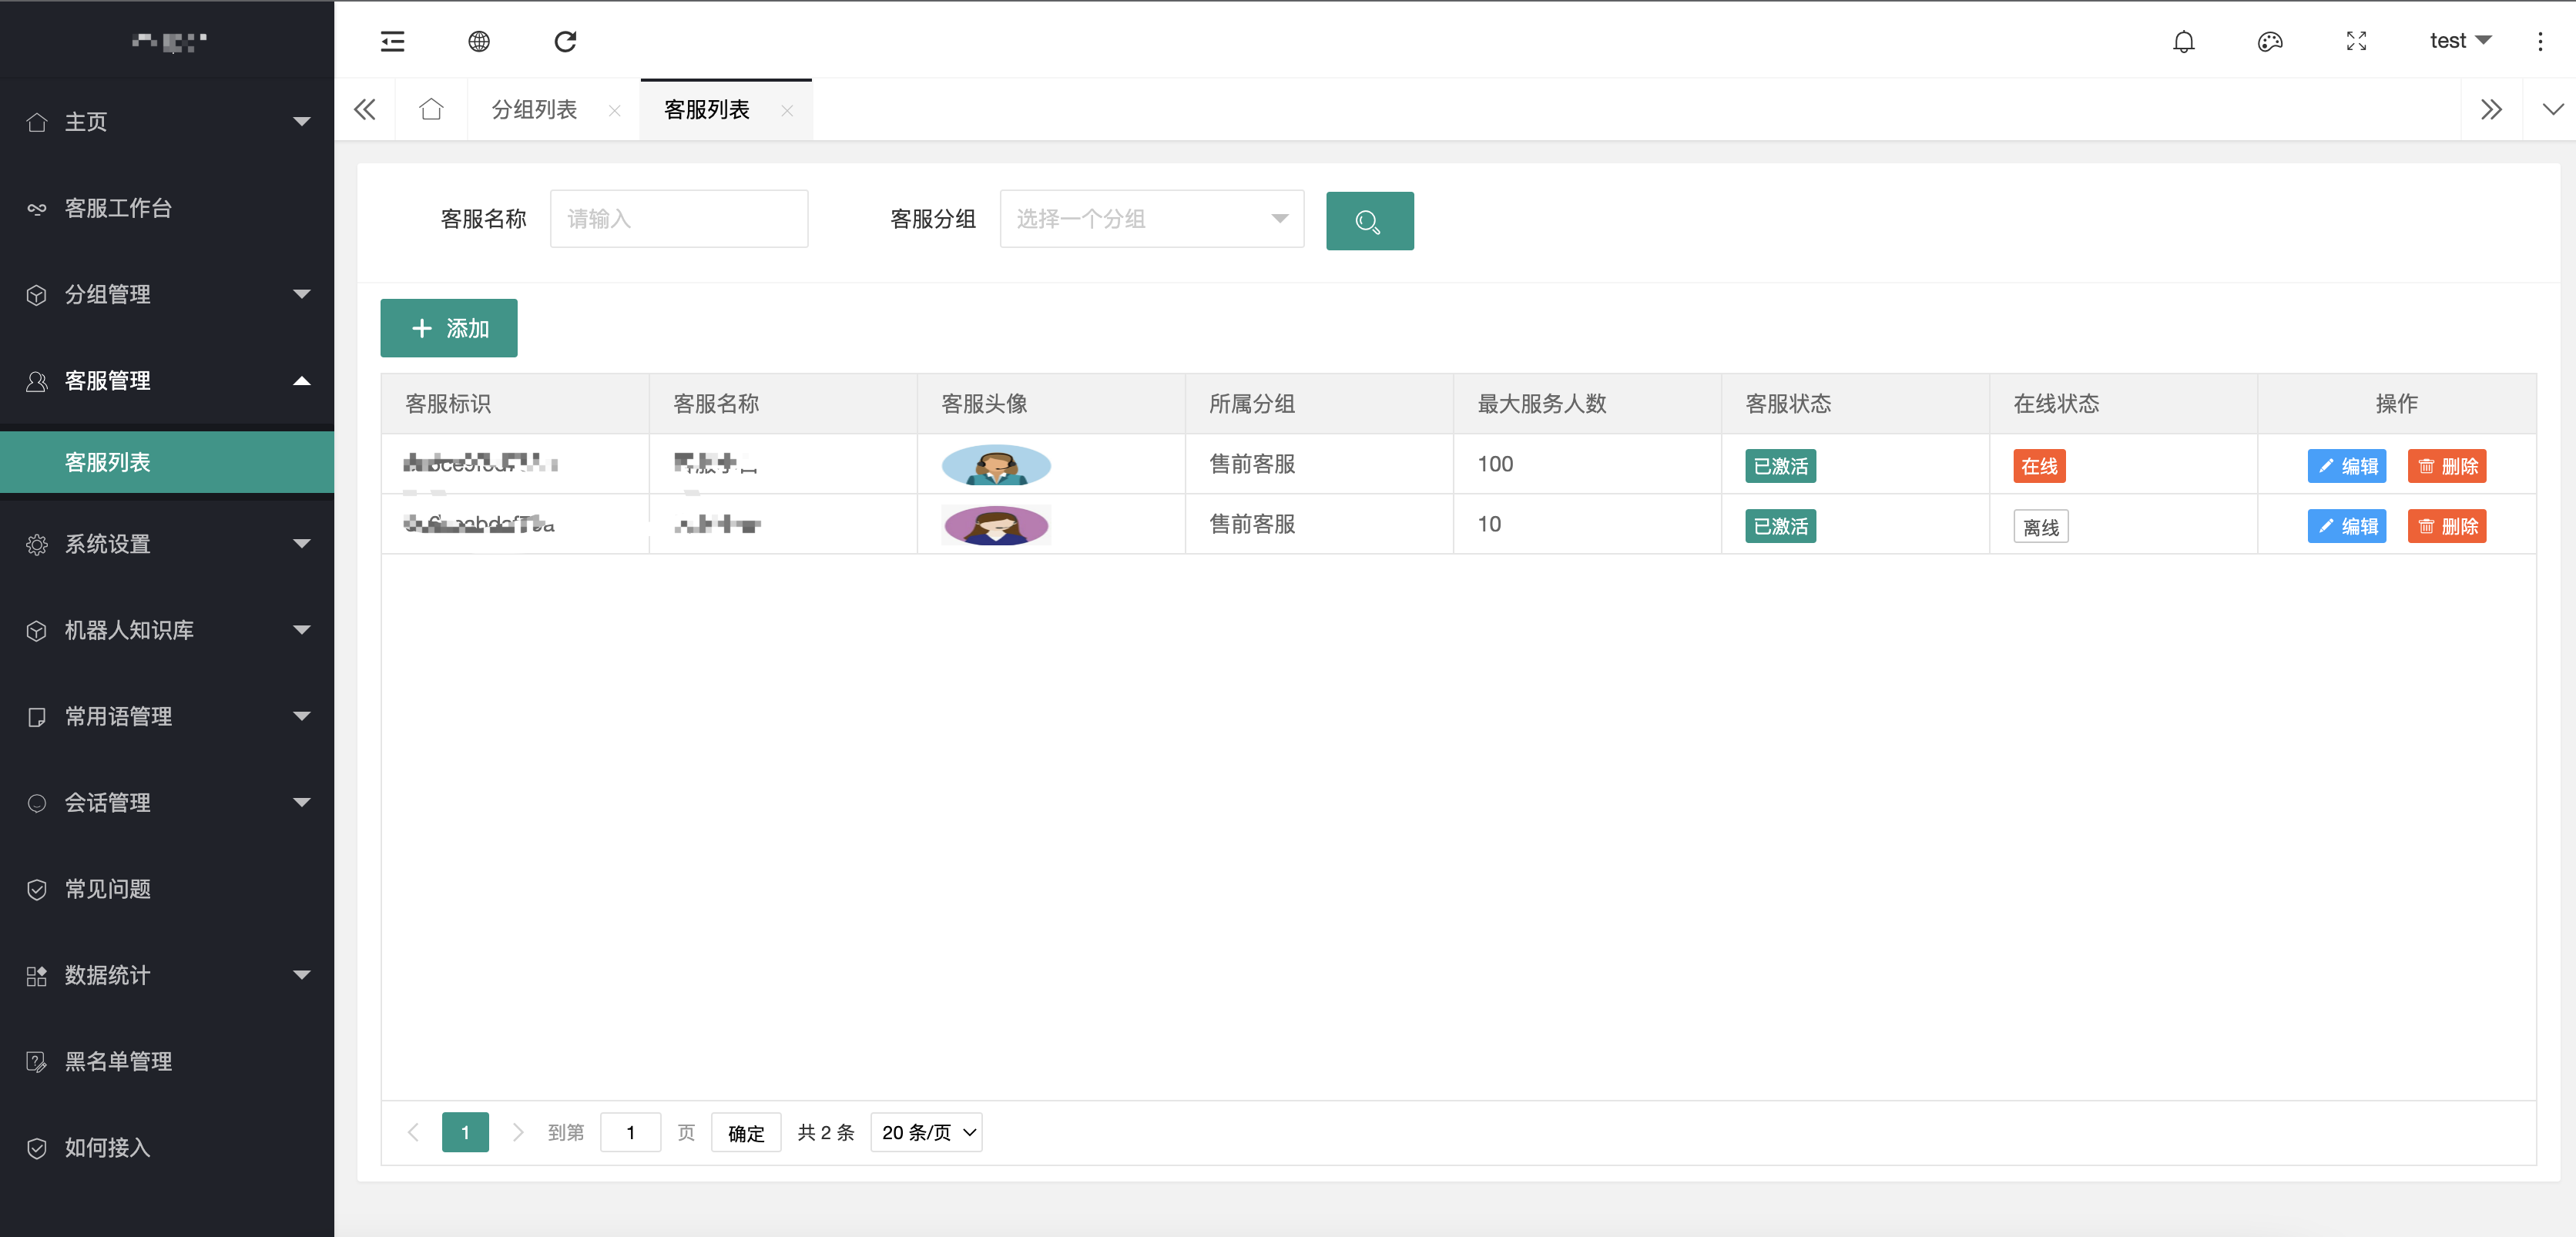2576x1237 pixels.
Task: Open 常见问题 in the sidebar
Action: [x=167, y=889]
